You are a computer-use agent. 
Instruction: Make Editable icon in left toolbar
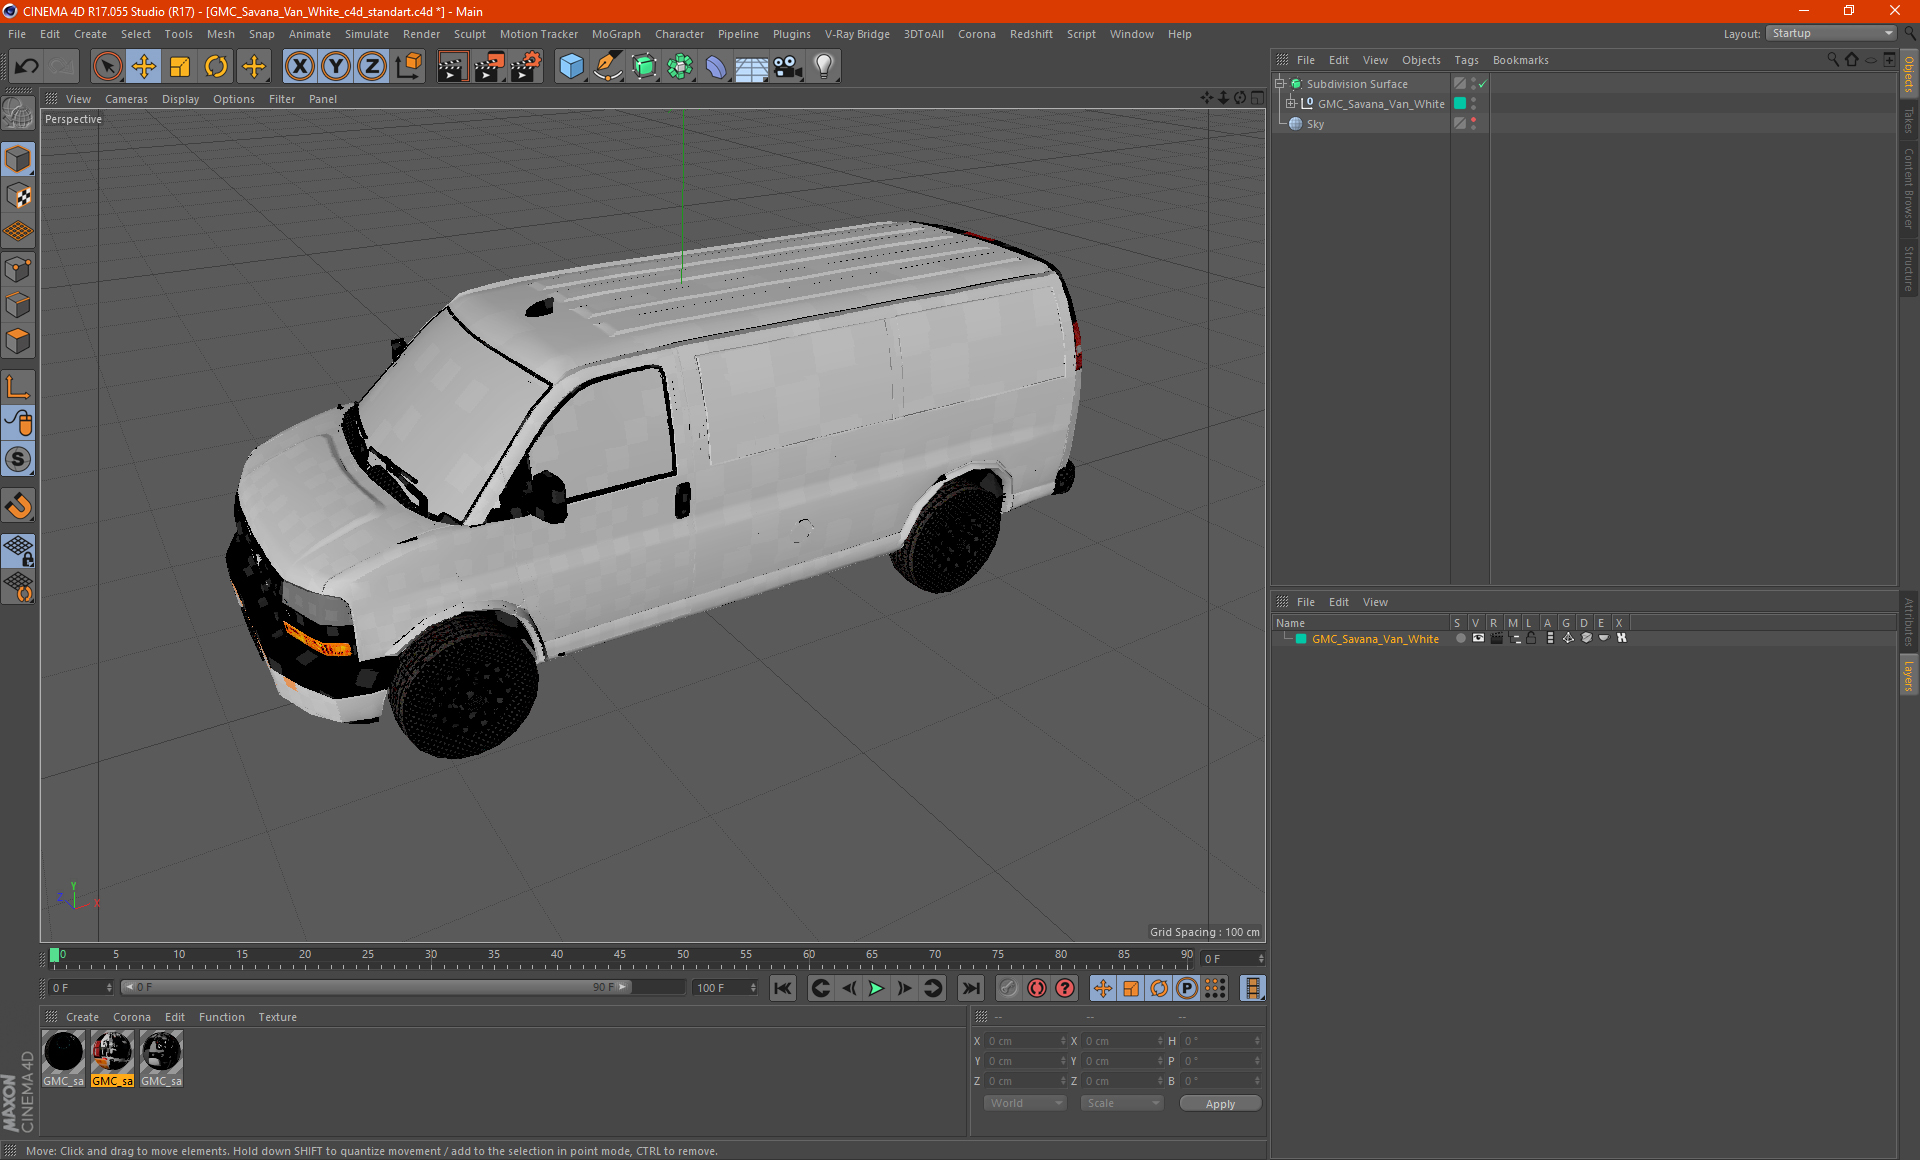18,114
